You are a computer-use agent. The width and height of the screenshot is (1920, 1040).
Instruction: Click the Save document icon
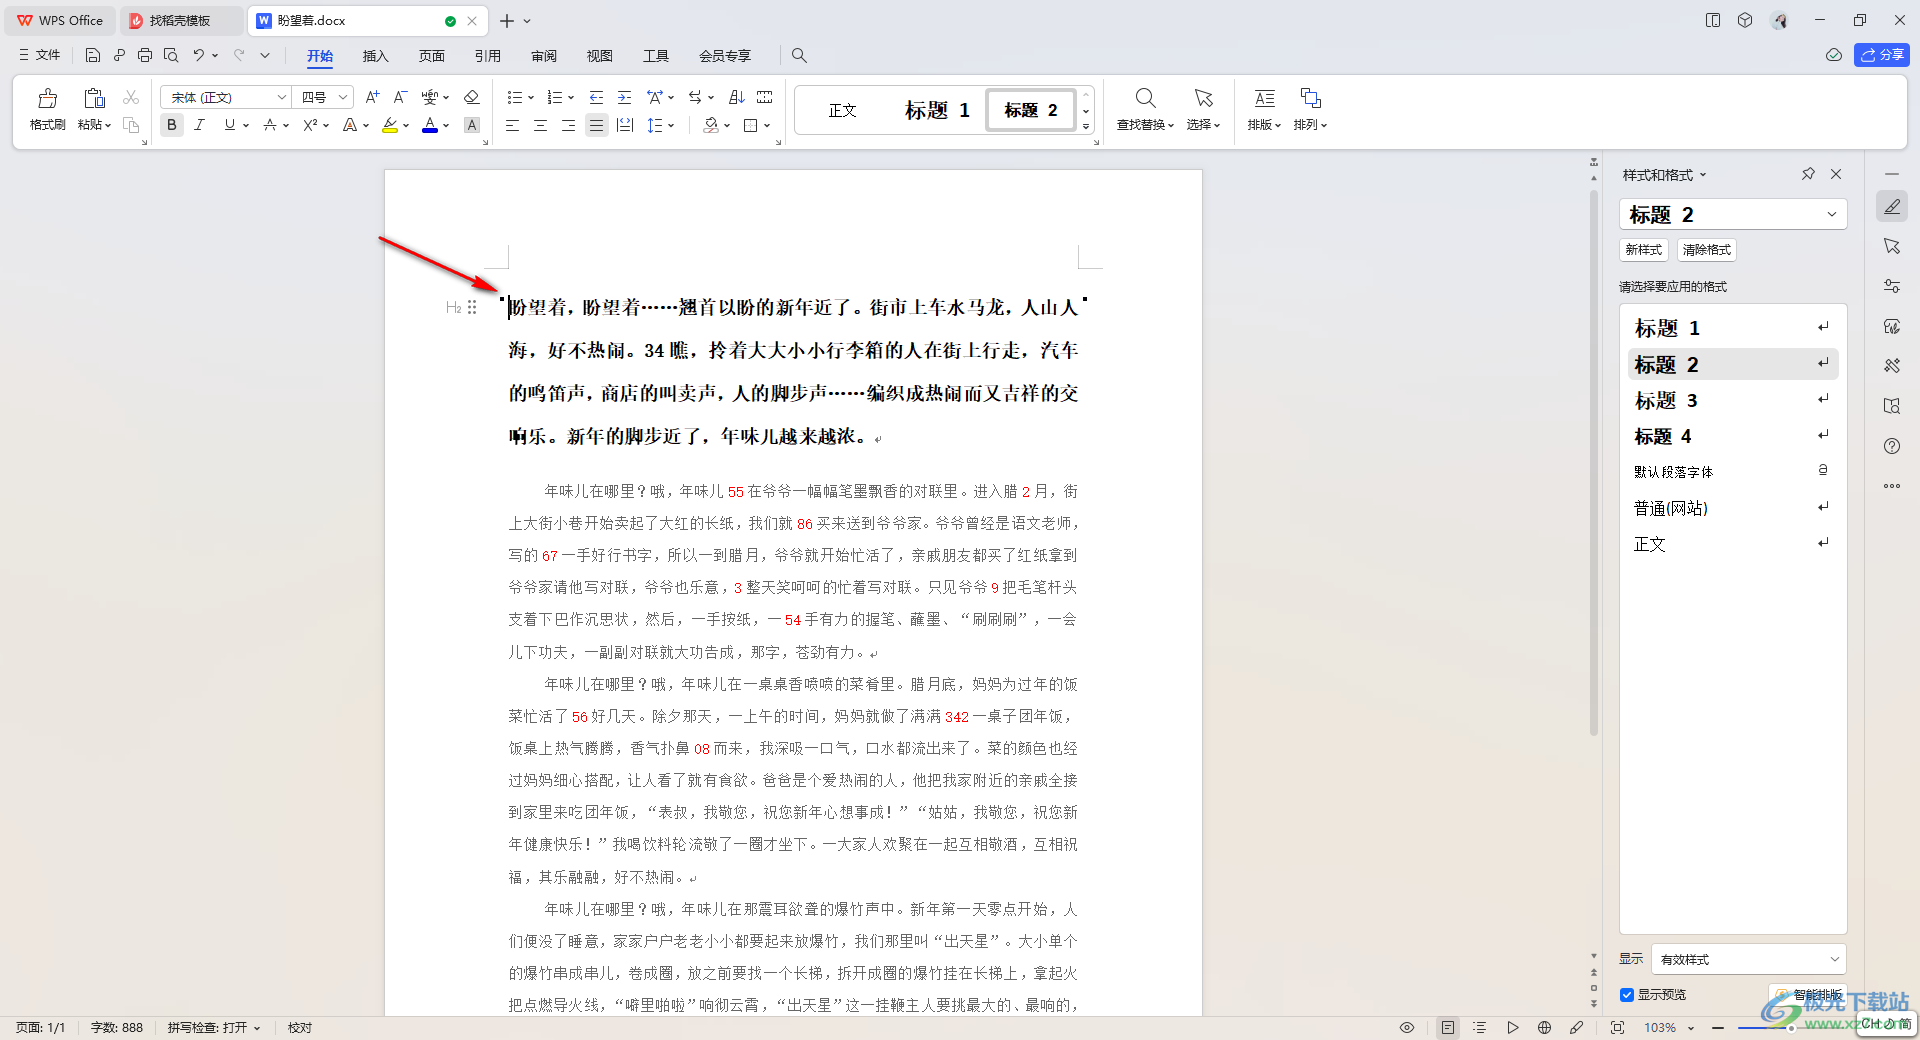coord(93,55)
